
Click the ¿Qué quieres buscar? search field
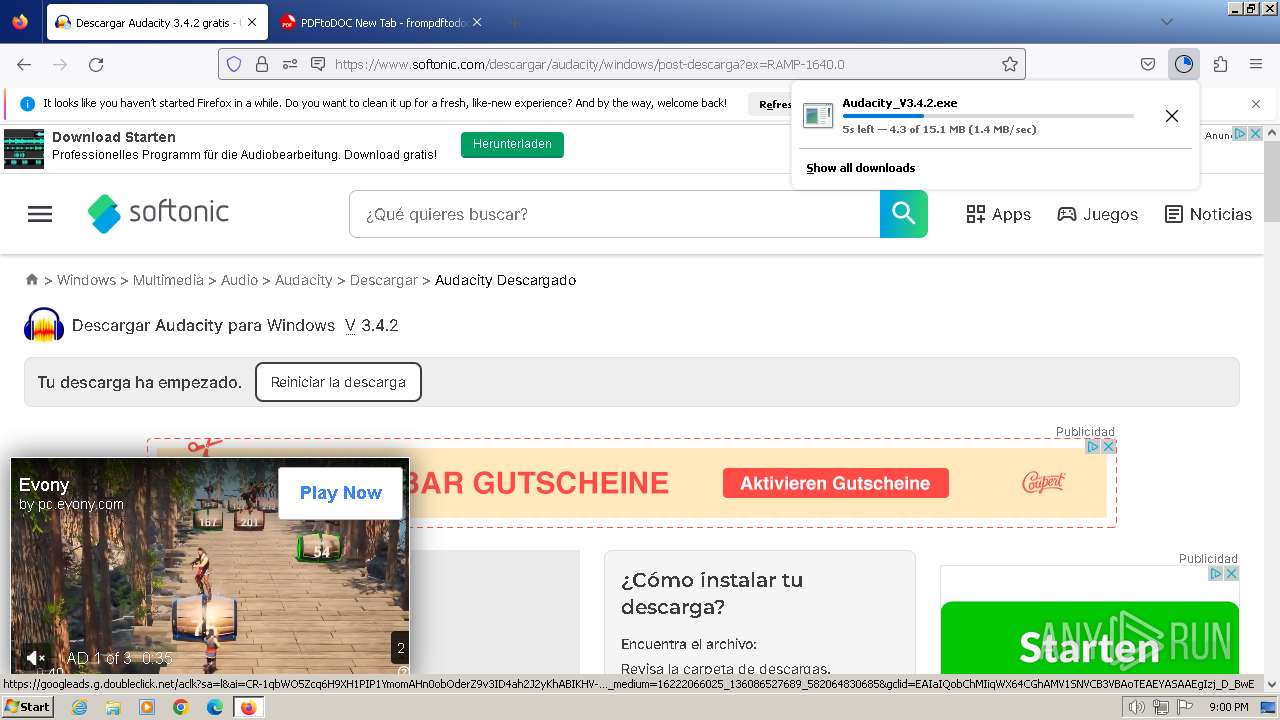coord(614,214)
